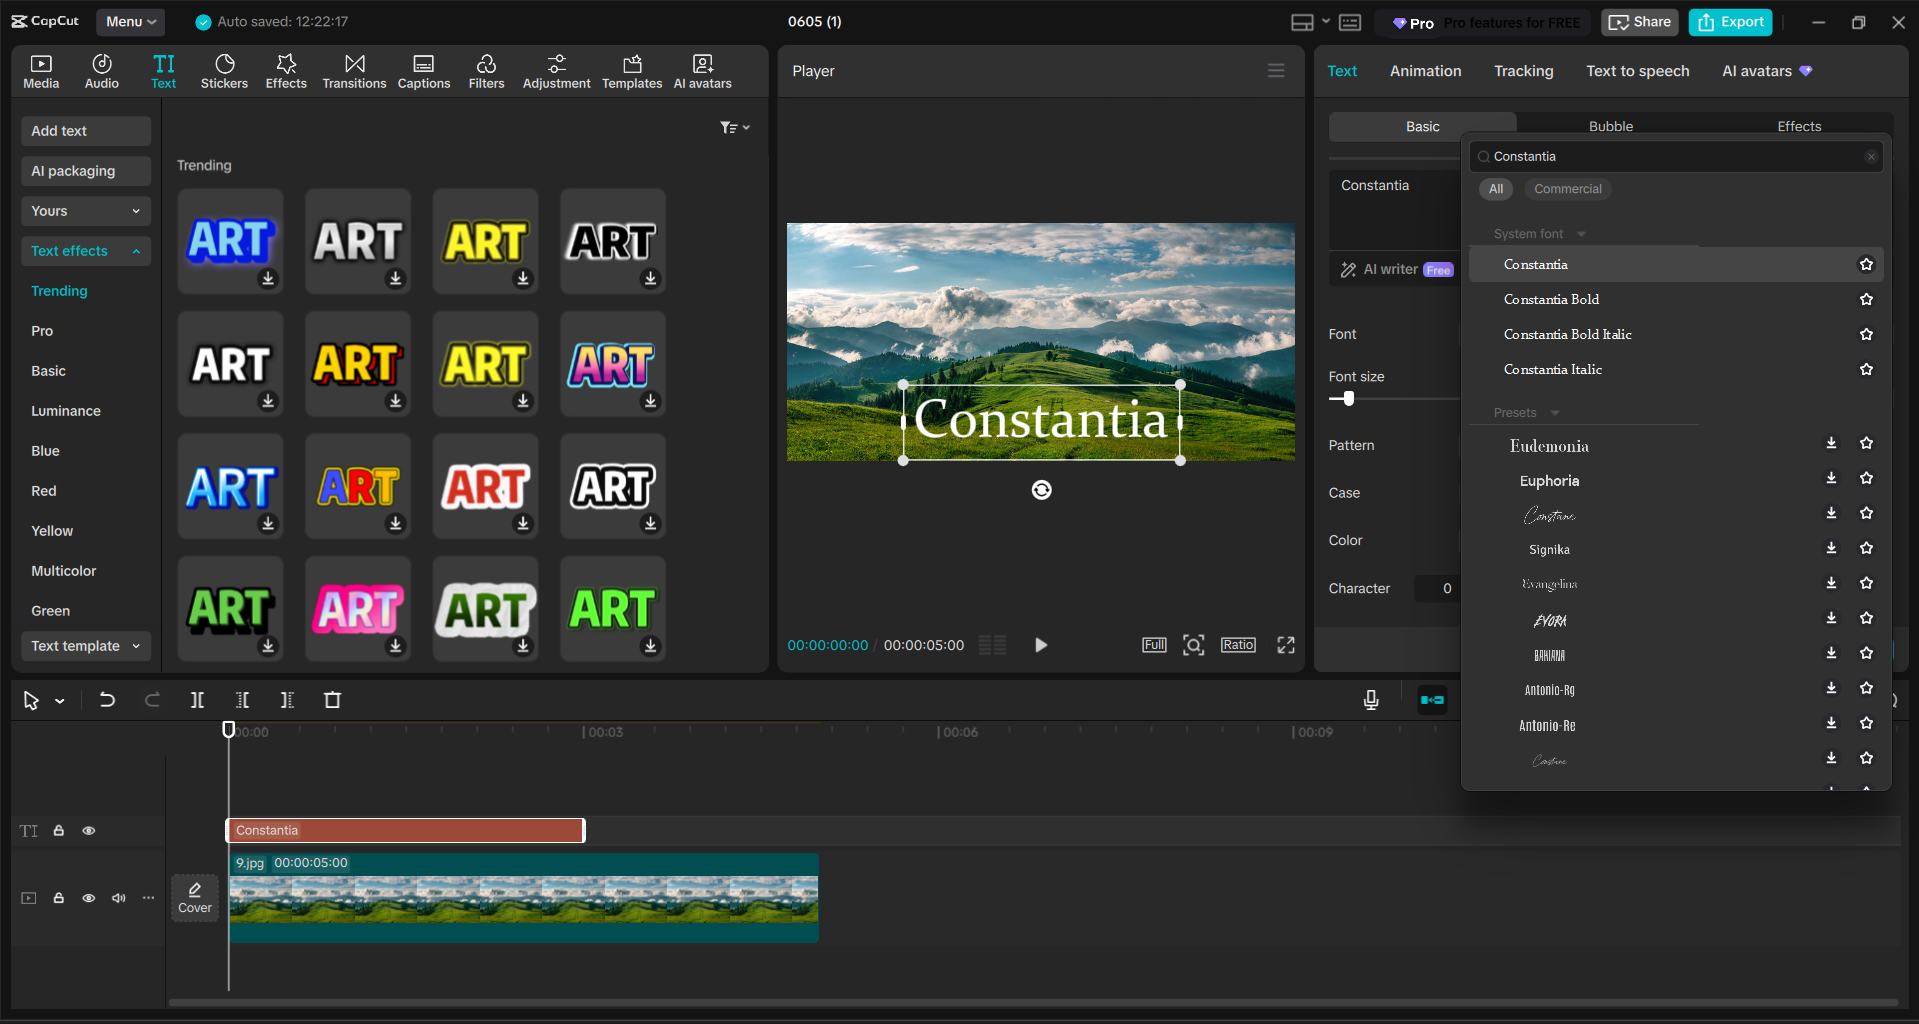The image size is (1919, 1024).
Task: Open the Transitions panel
Action: [354, 70]
